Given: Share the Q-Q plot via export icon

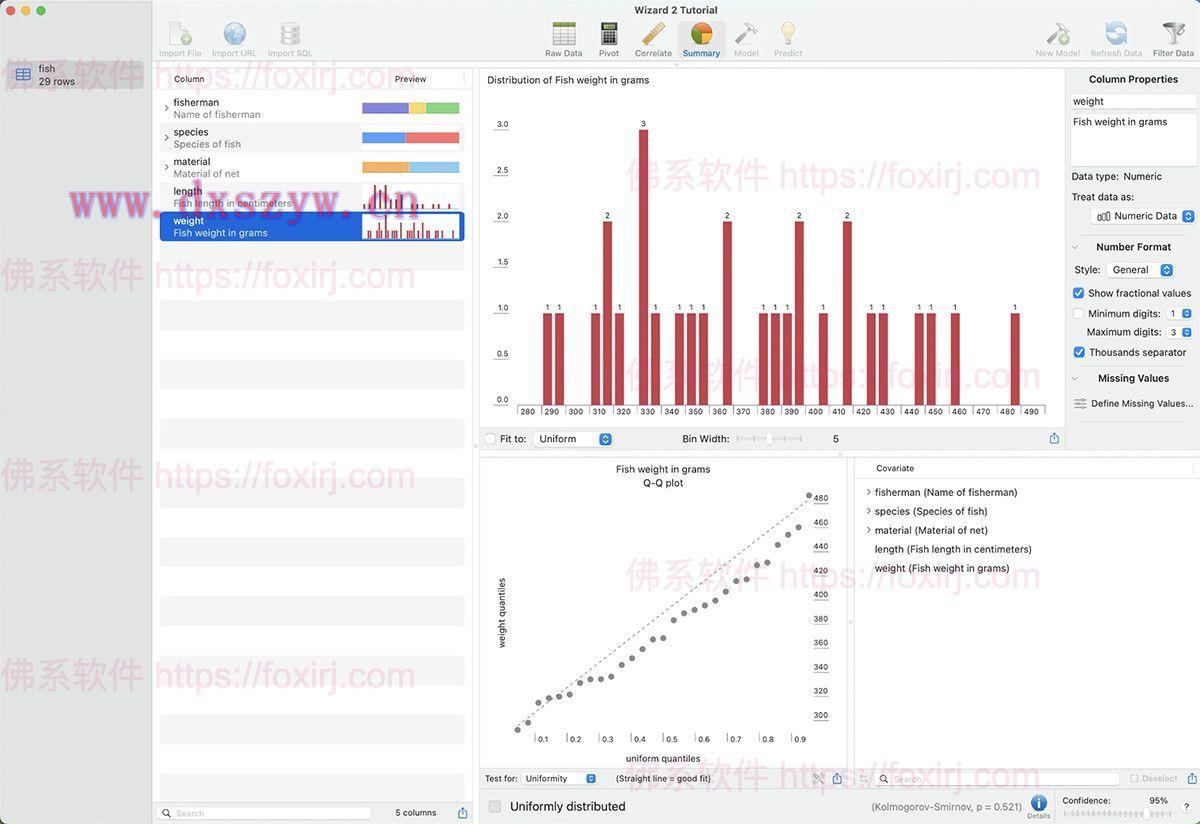Looking at the screenshot, I should coord(837,779).
